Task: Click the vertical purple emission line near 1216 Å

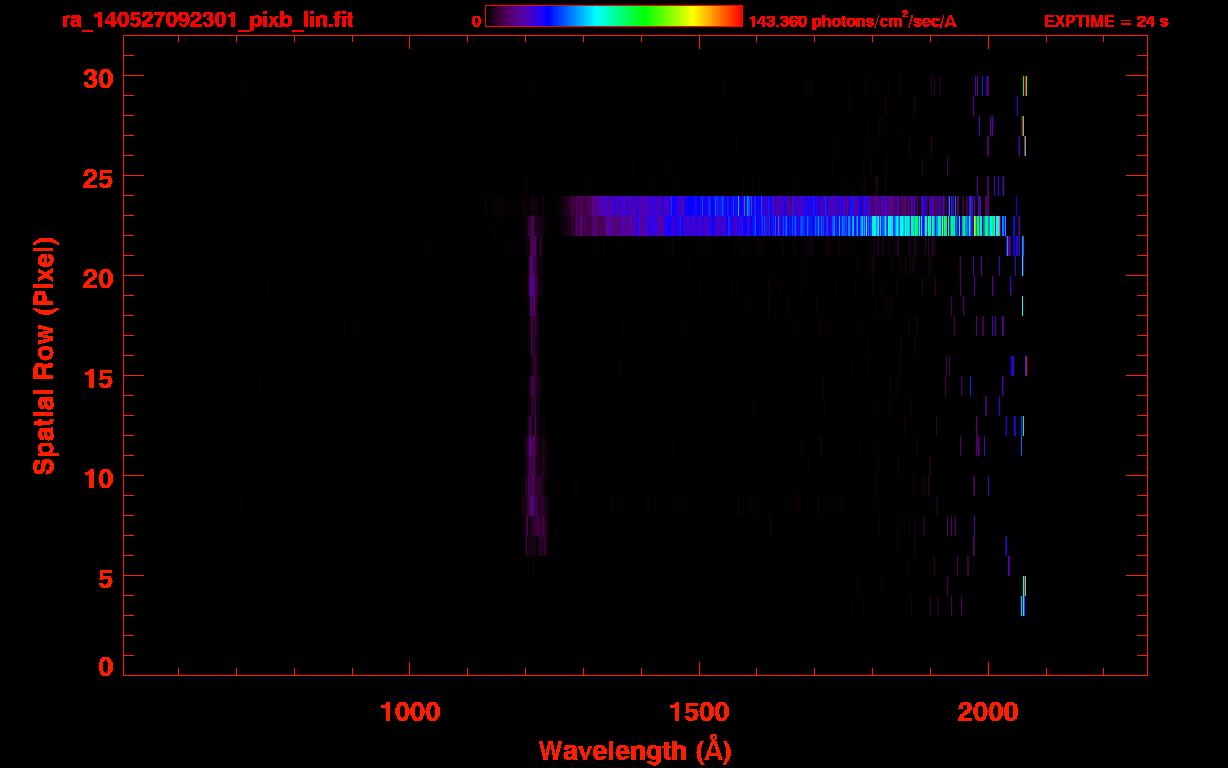Action: (533, 385)
